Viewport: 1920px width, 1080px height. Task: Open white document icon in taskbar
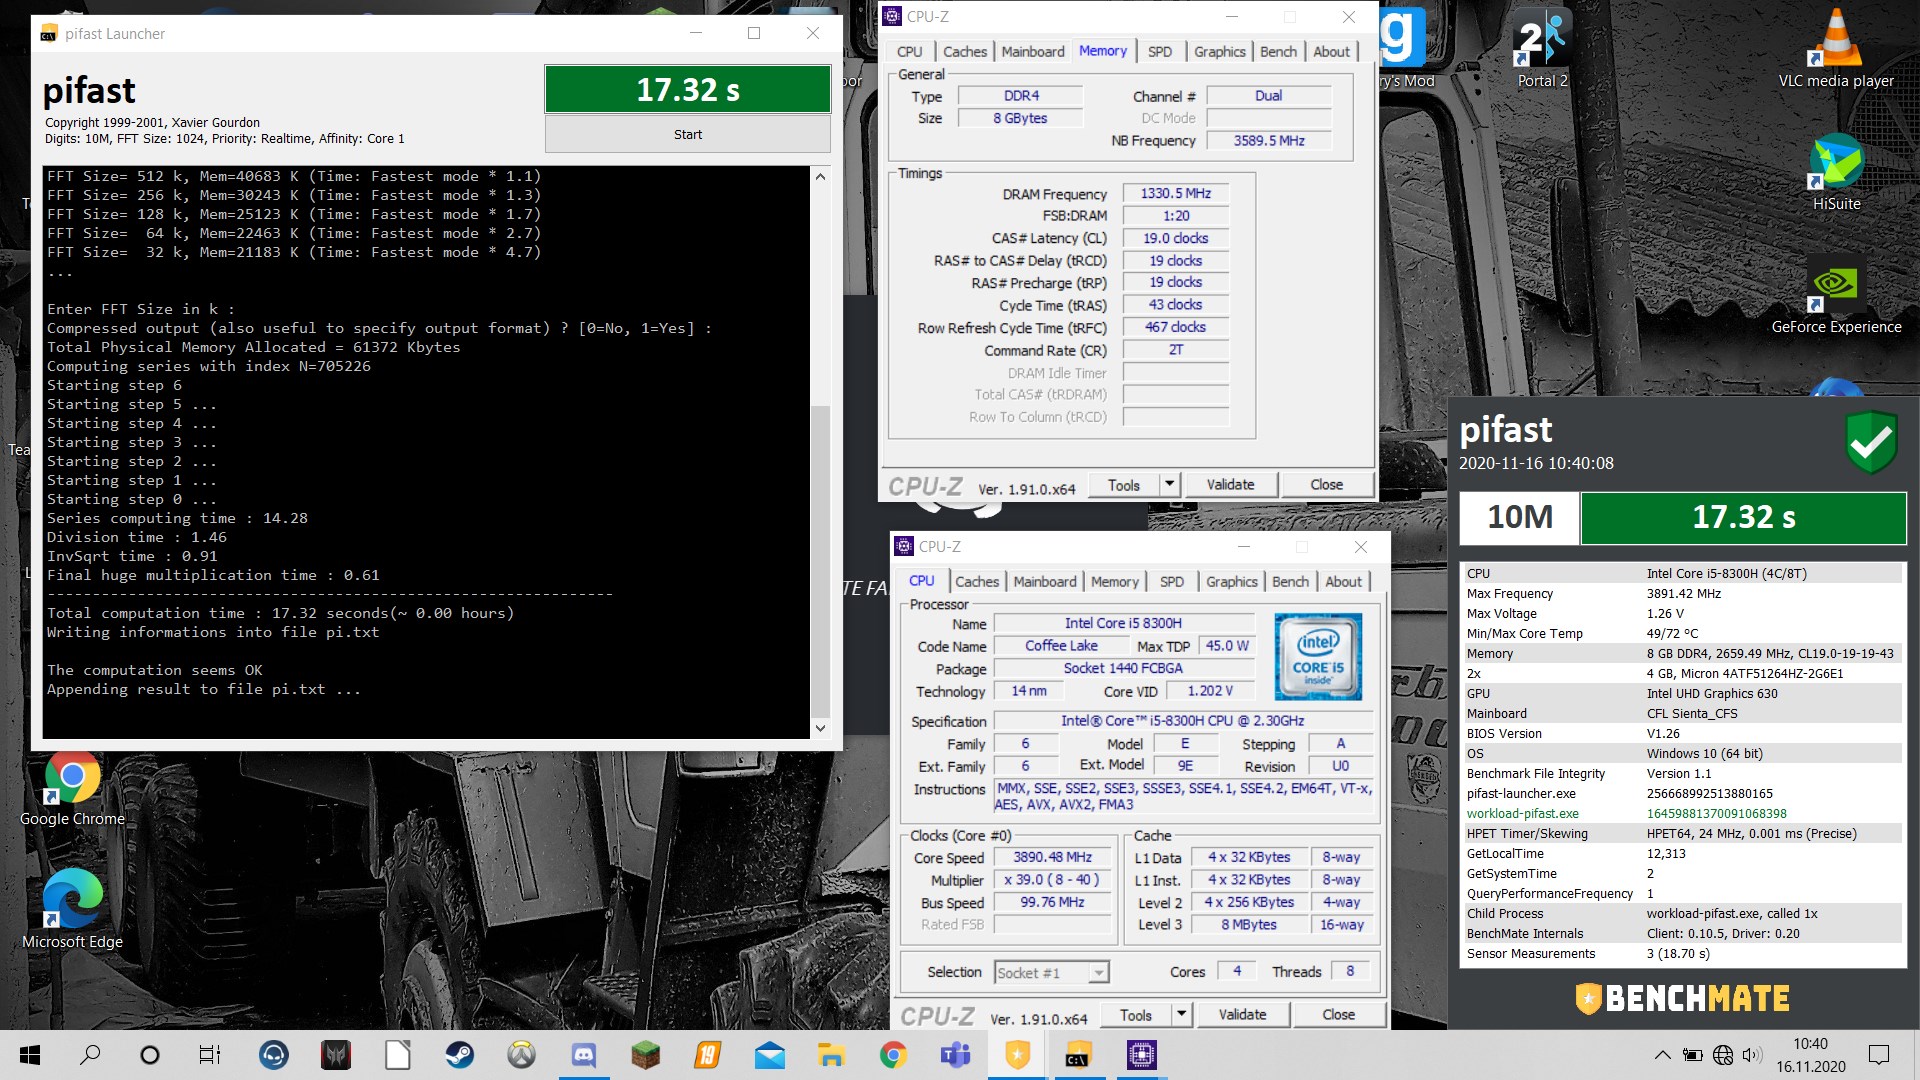[397, 1055]
